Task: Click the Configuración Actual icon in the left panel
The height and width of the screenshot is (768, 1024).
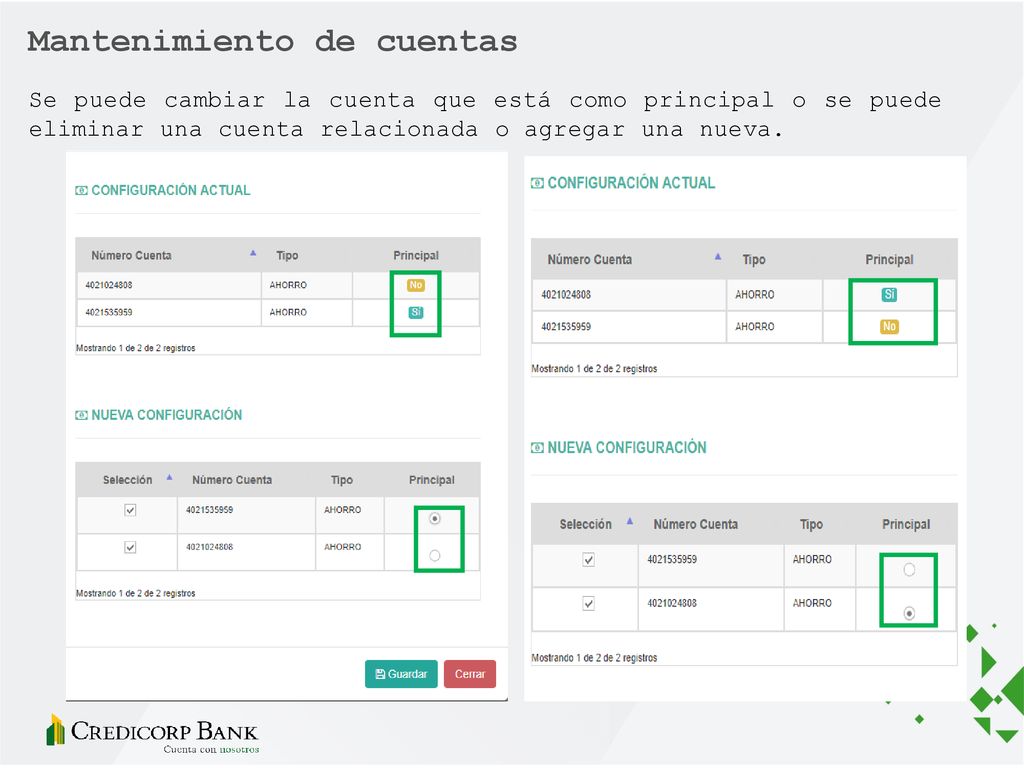Action: 82,191
